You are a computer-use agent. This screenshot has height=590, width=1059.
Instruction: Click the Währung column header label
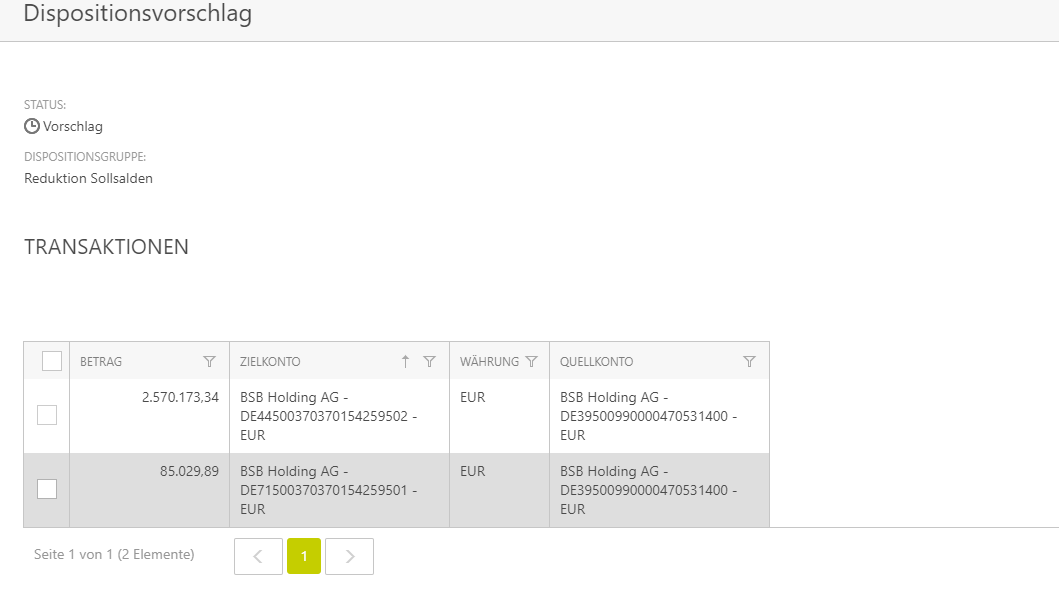pos(489,362)
